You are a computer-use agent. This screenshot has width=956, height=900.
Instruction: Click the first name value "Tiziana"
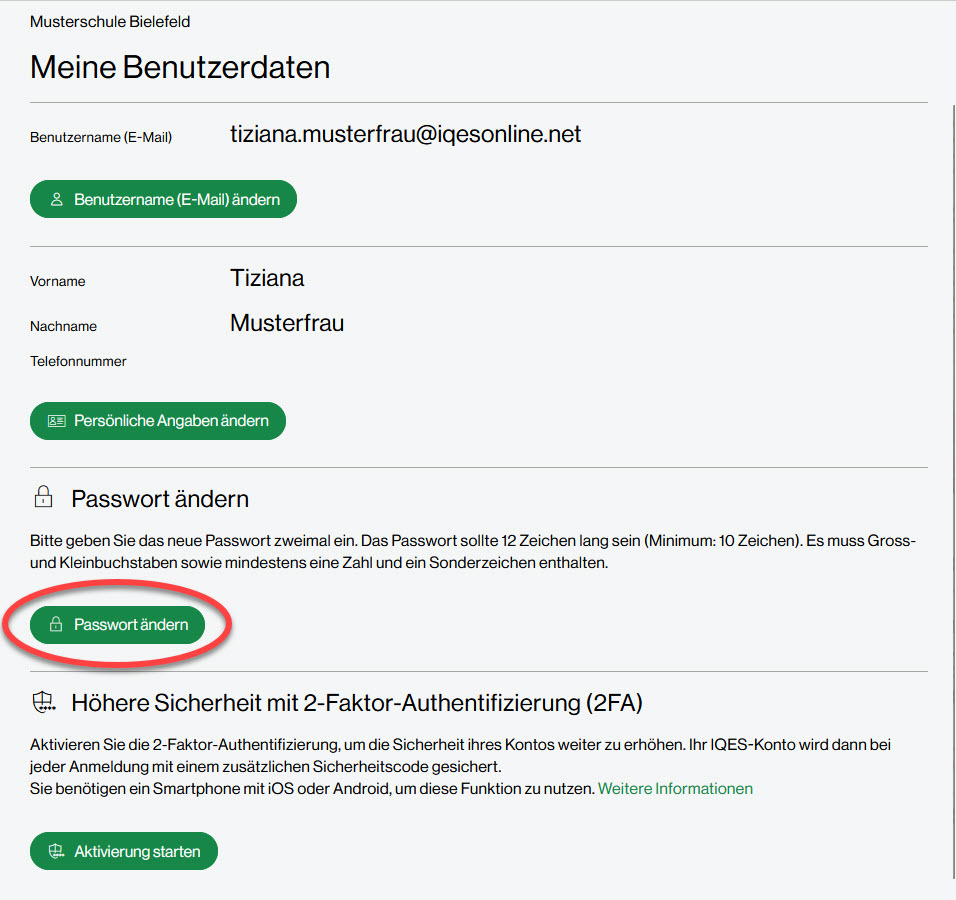coord(267,278)
